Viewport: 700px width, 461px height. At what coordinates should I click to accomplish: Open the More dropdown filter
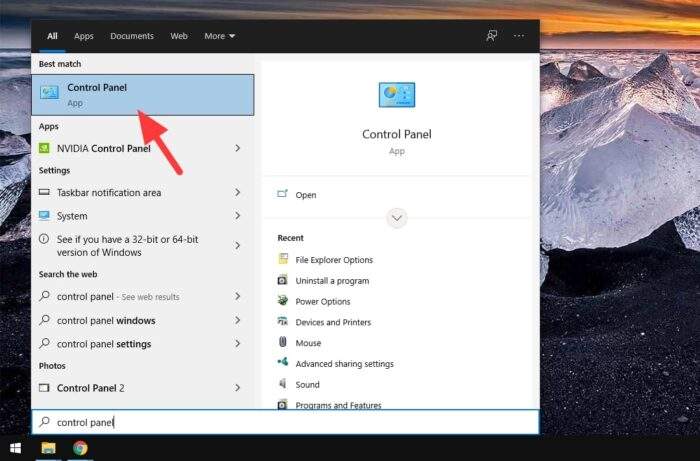pyautogui.click(x=219, y=36)
